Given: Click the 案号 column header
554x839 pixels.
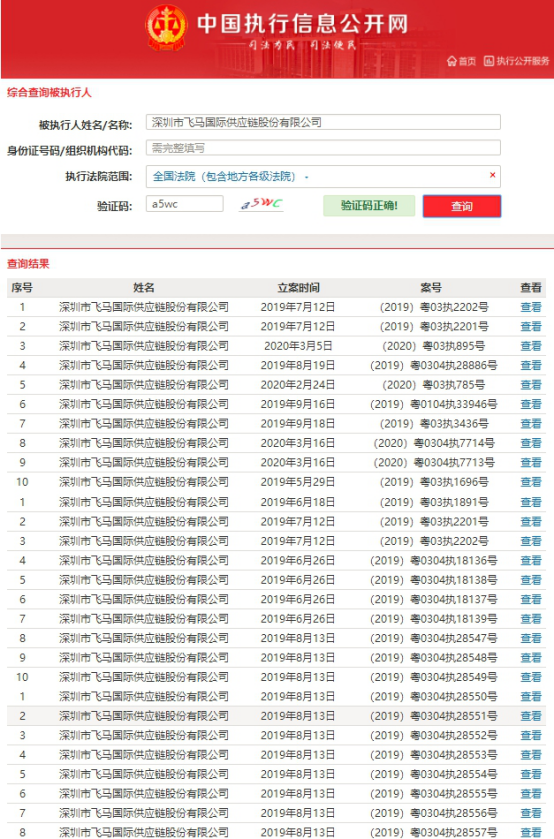Looking at the screenshot, I should point(431,288).
